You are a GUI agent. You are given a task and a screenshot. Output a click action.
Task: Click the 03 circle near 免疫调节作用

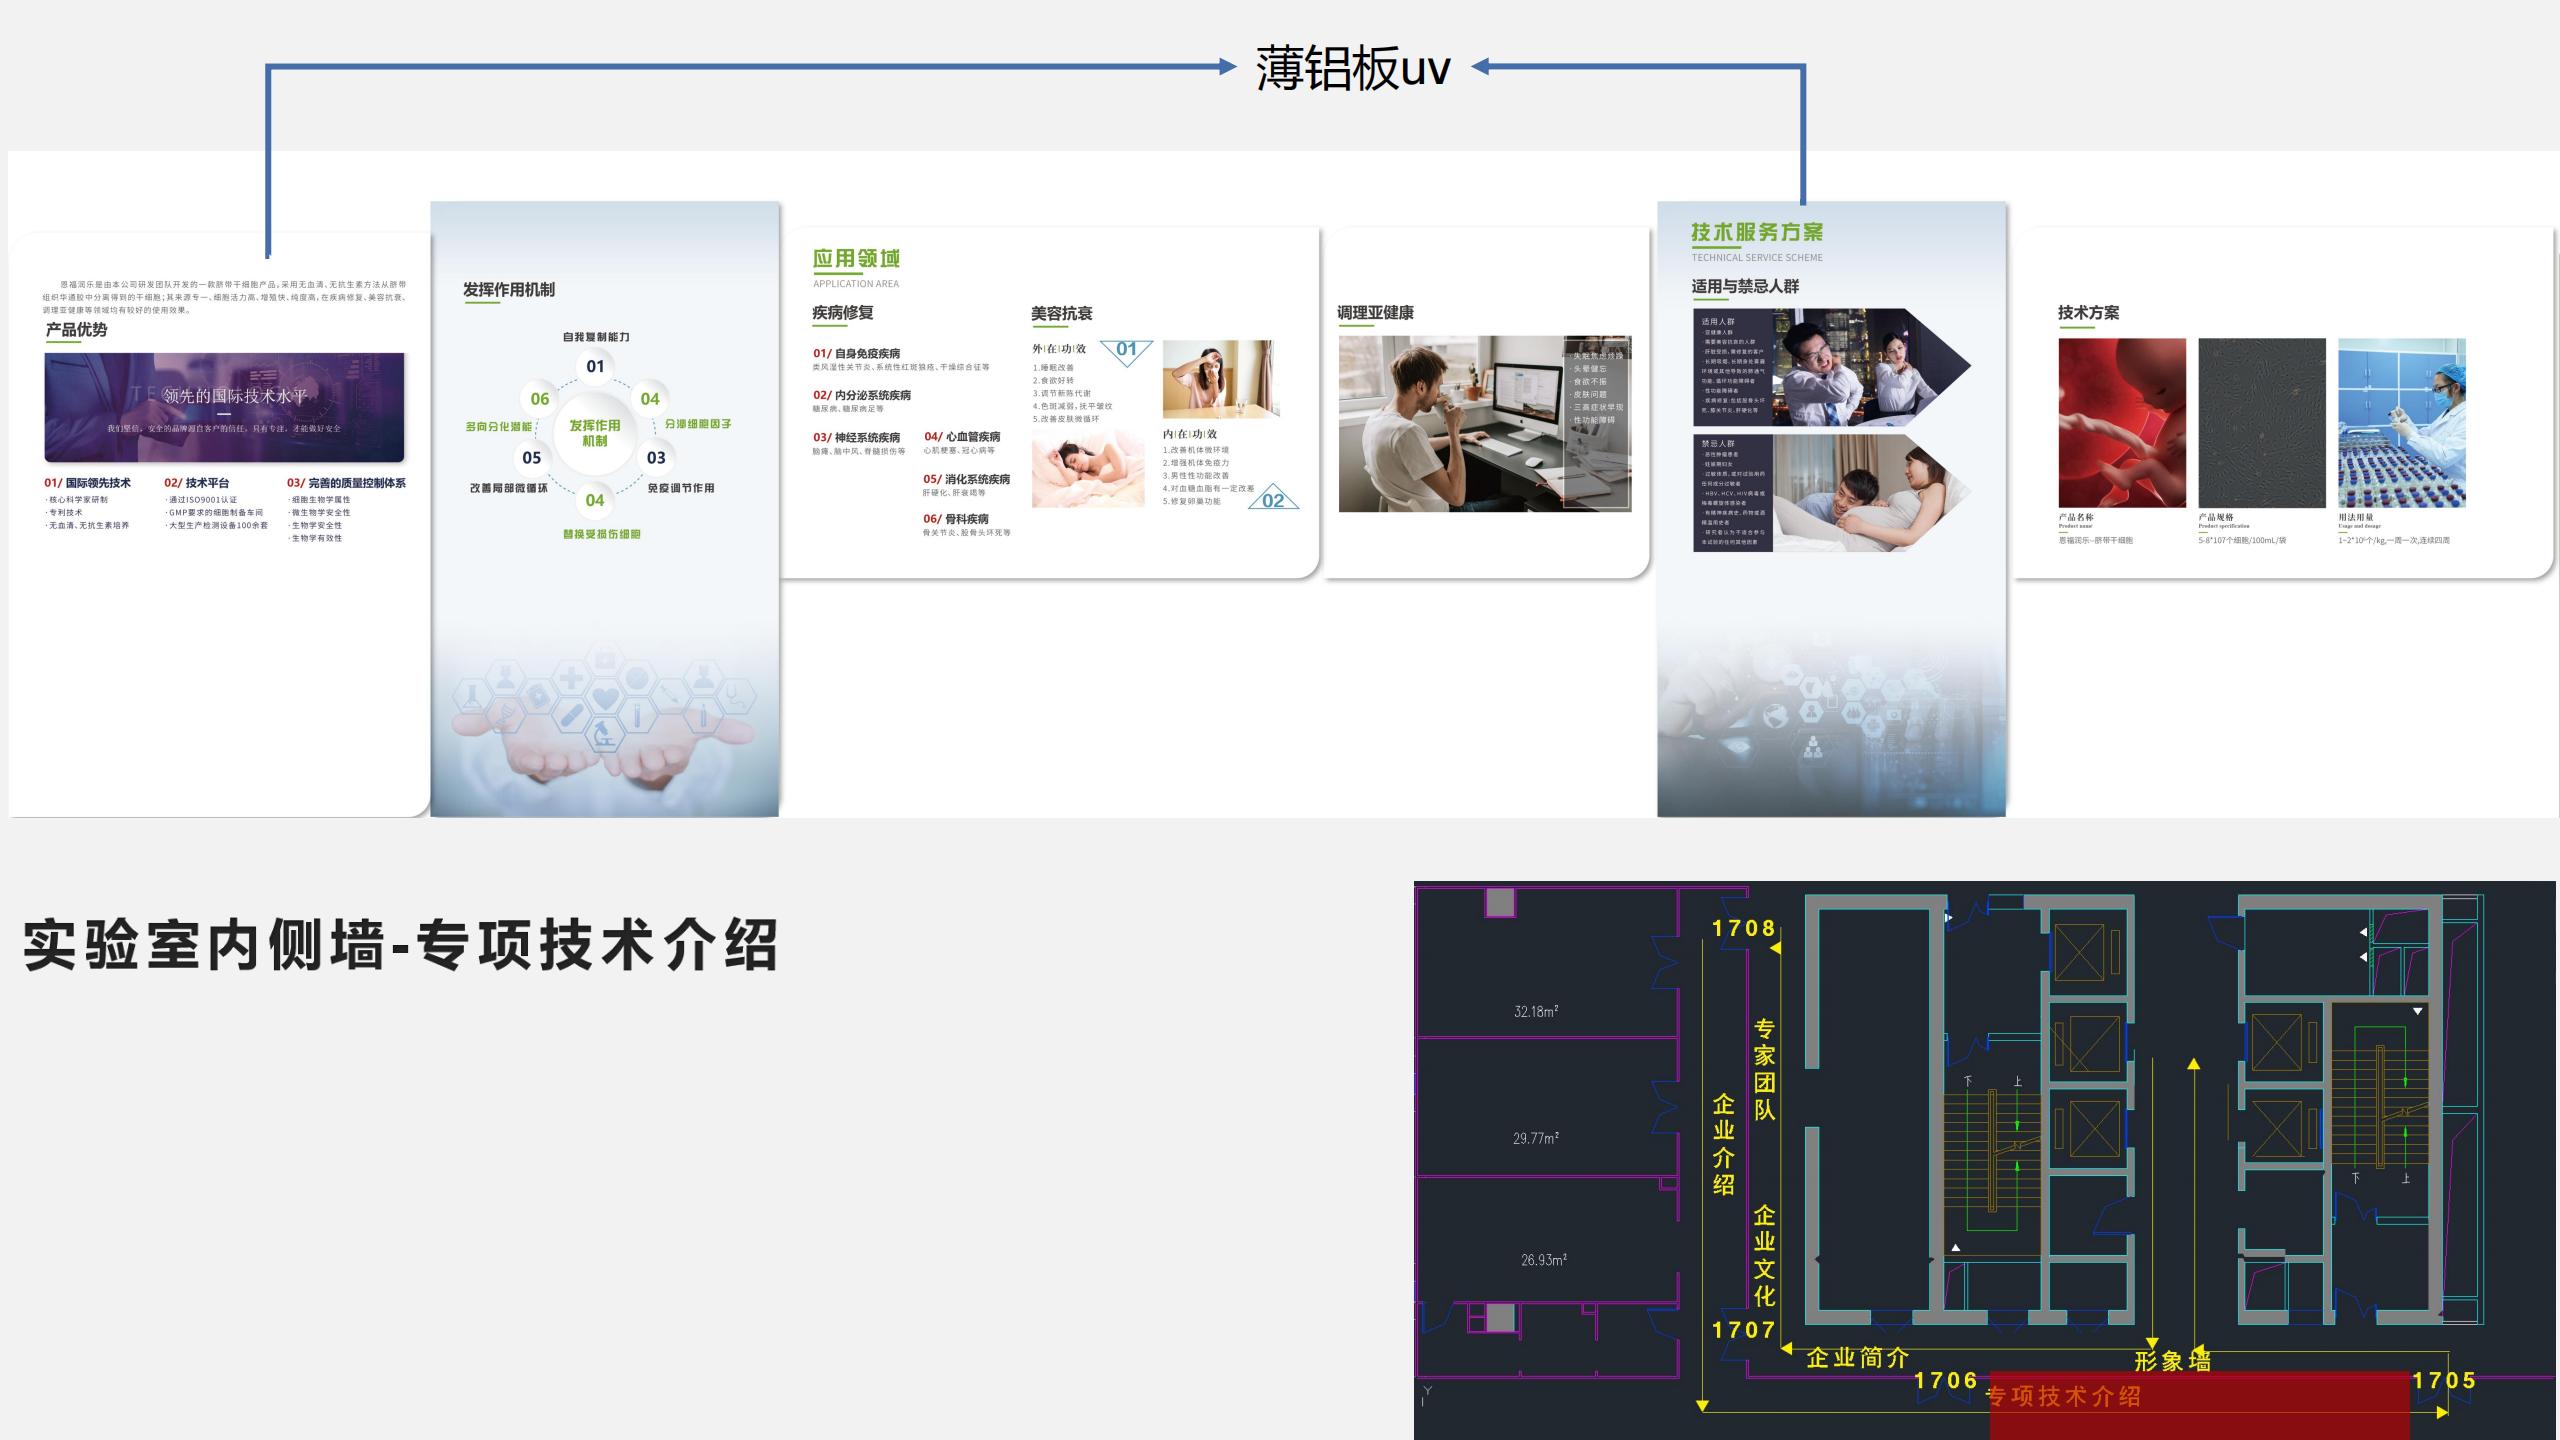(x=656, y=458)
